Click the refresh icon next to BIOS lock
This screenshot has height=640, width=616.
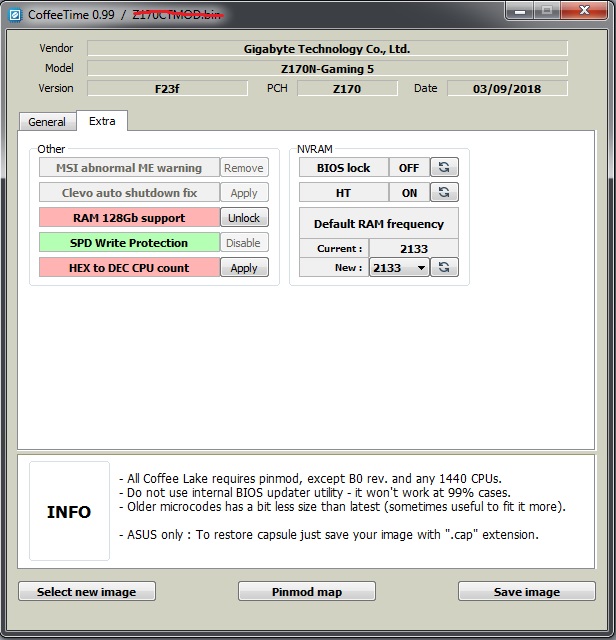(444, 167)
